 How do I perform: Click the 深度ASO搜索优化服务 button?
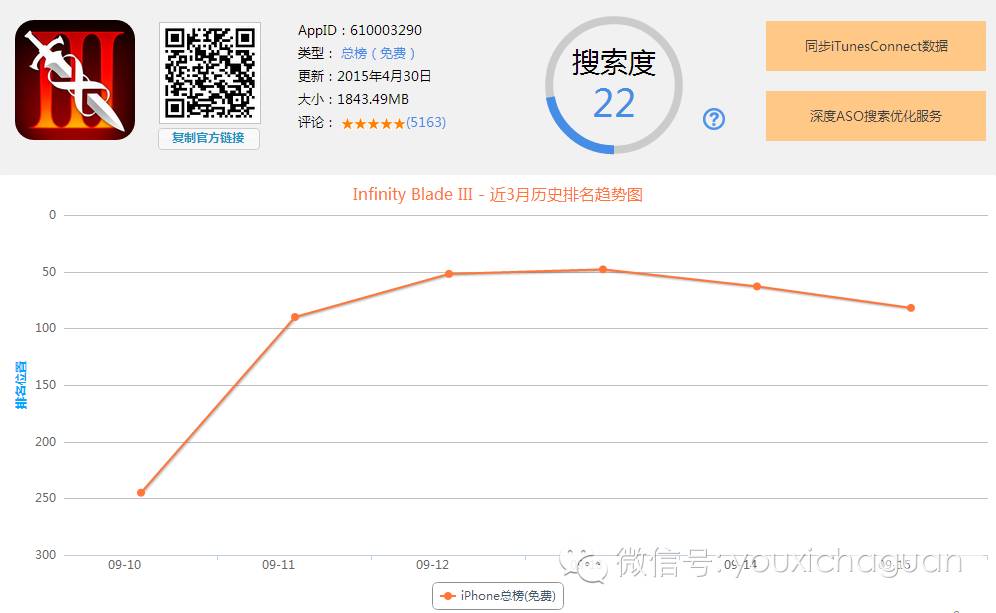coord(875,115)
